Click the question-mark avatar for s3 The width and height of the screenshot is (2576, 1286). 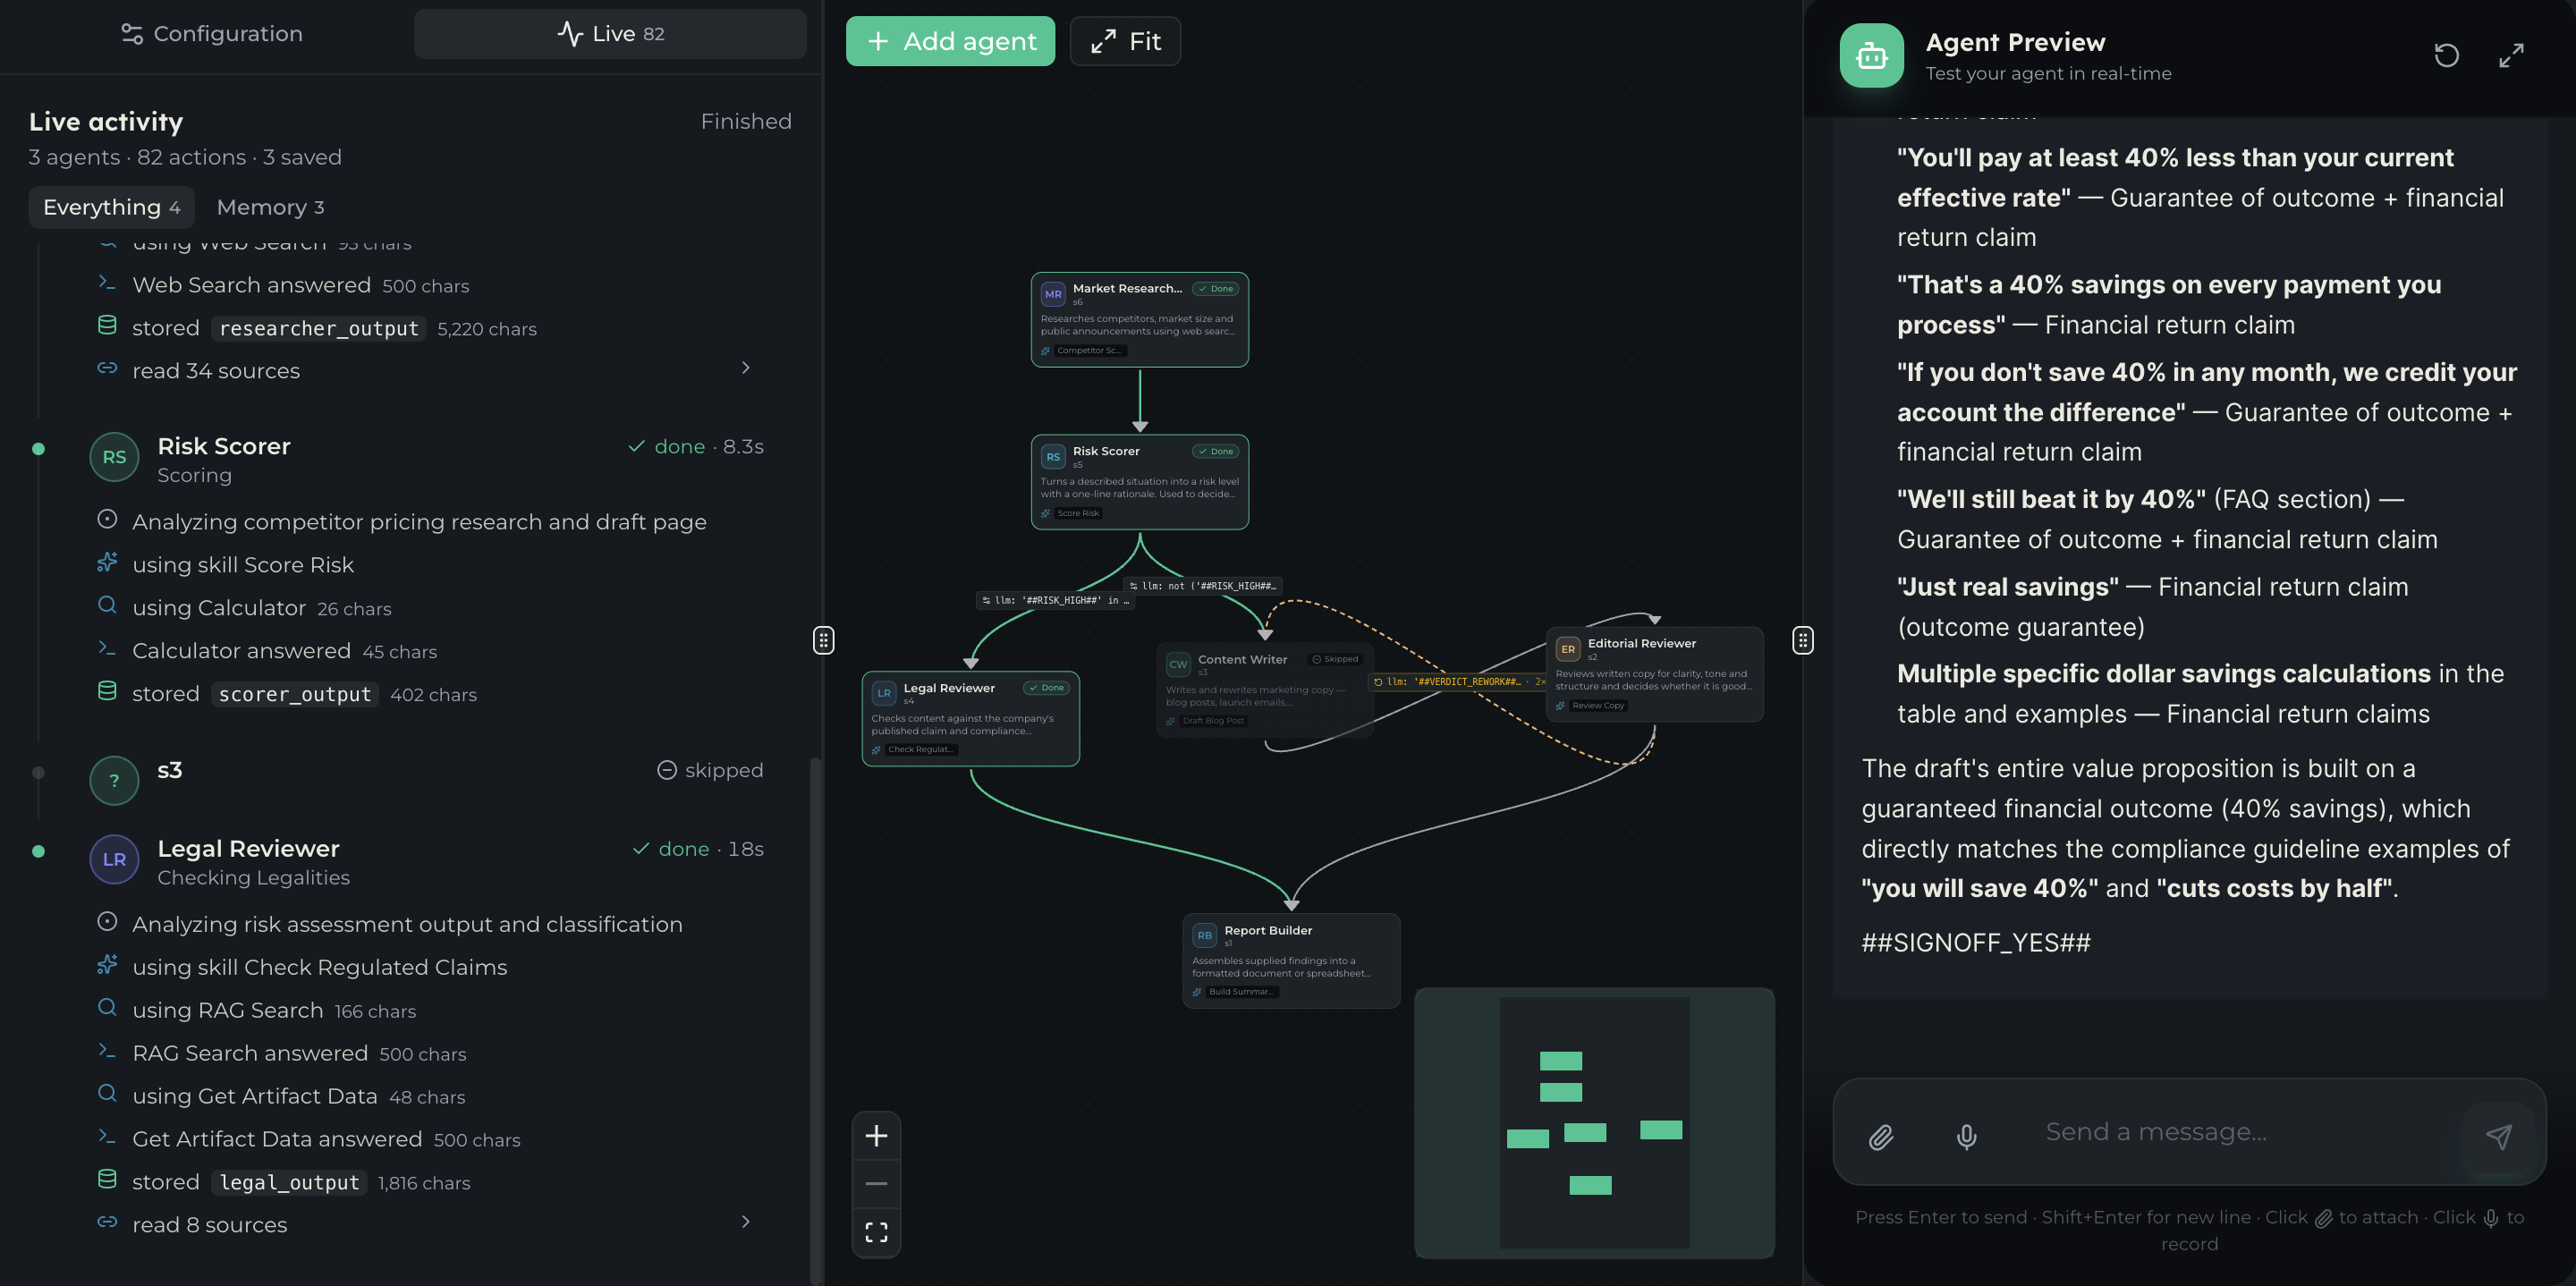(115, 780)
